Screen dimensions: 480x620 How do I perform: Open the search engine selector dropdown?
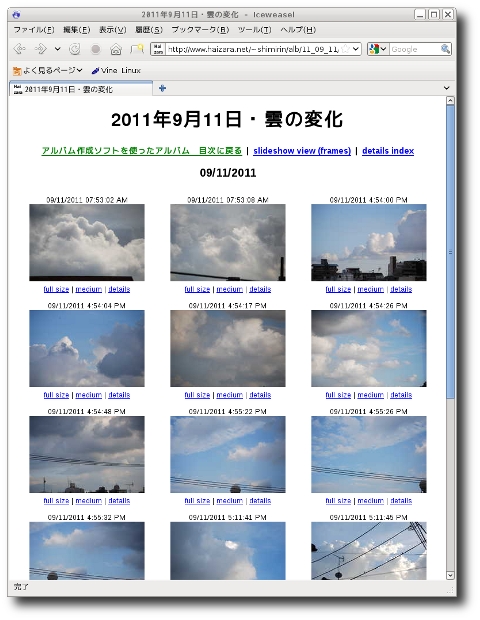click(x=378, y=49)
